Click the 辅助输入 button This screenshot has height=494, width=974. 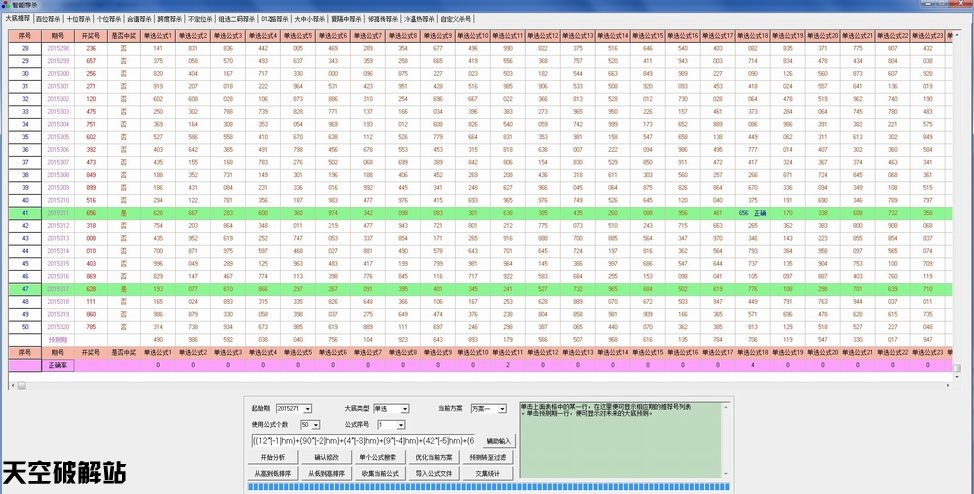point(498,440)
